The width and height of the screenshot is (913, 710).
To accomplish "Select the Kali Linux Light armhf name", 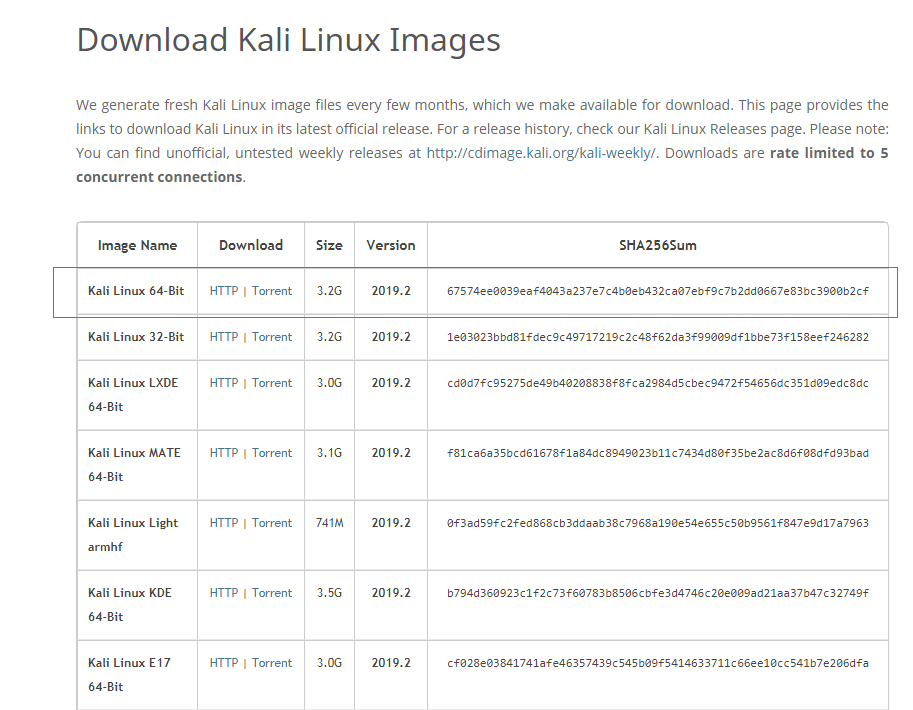I will (133, 534).
